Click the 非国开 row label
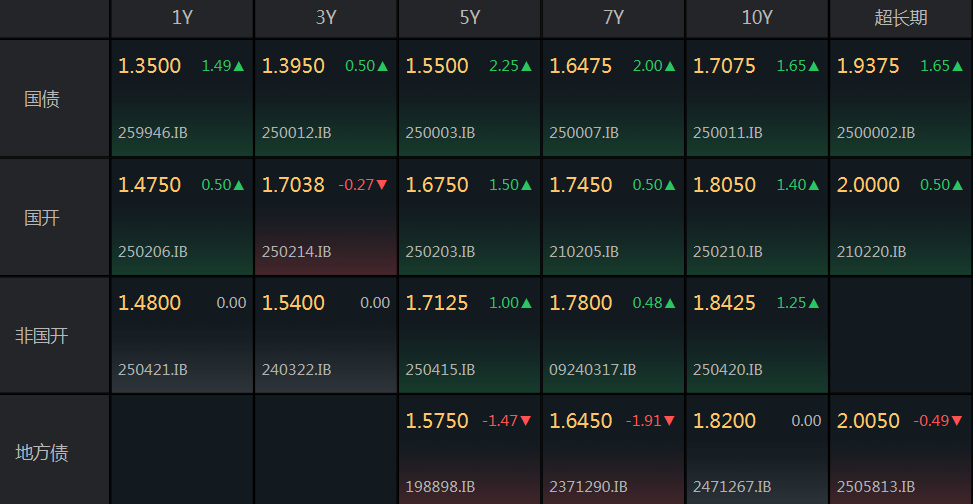This screenshot has height=504, width=973. tap(42, 336)
